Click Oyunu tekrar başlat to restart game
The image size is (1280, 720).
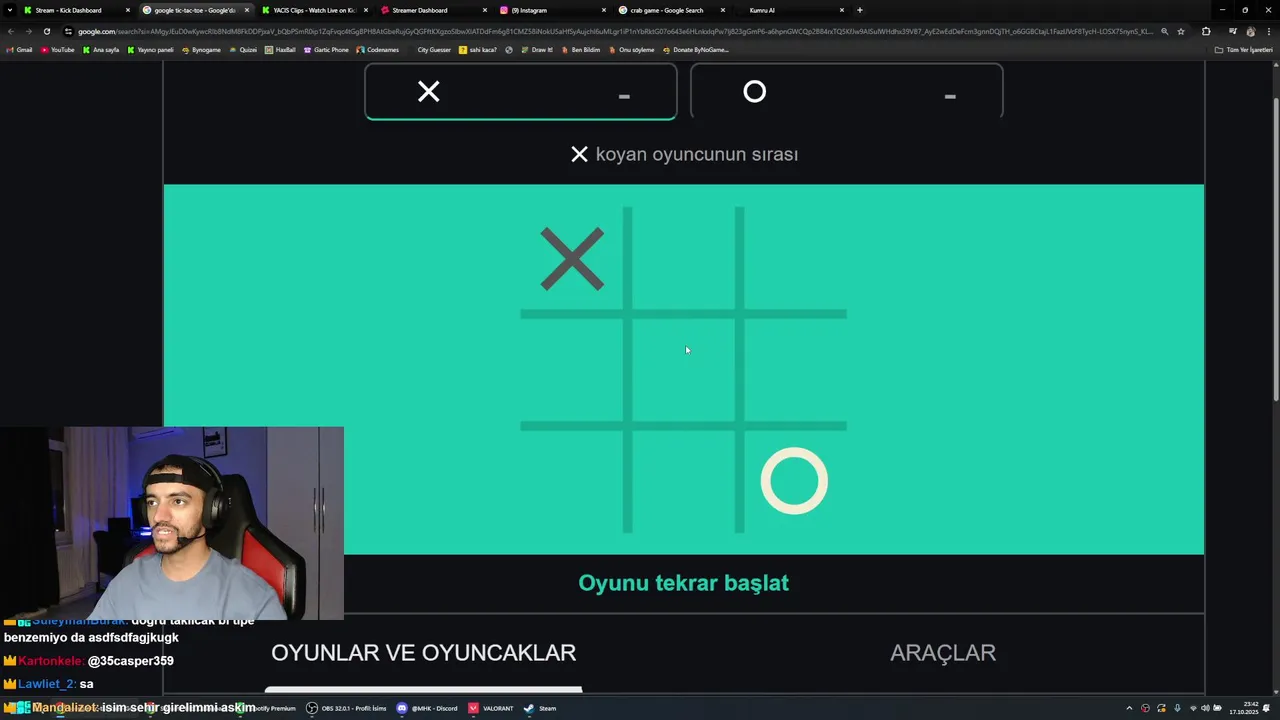click(x=684, y=583)
